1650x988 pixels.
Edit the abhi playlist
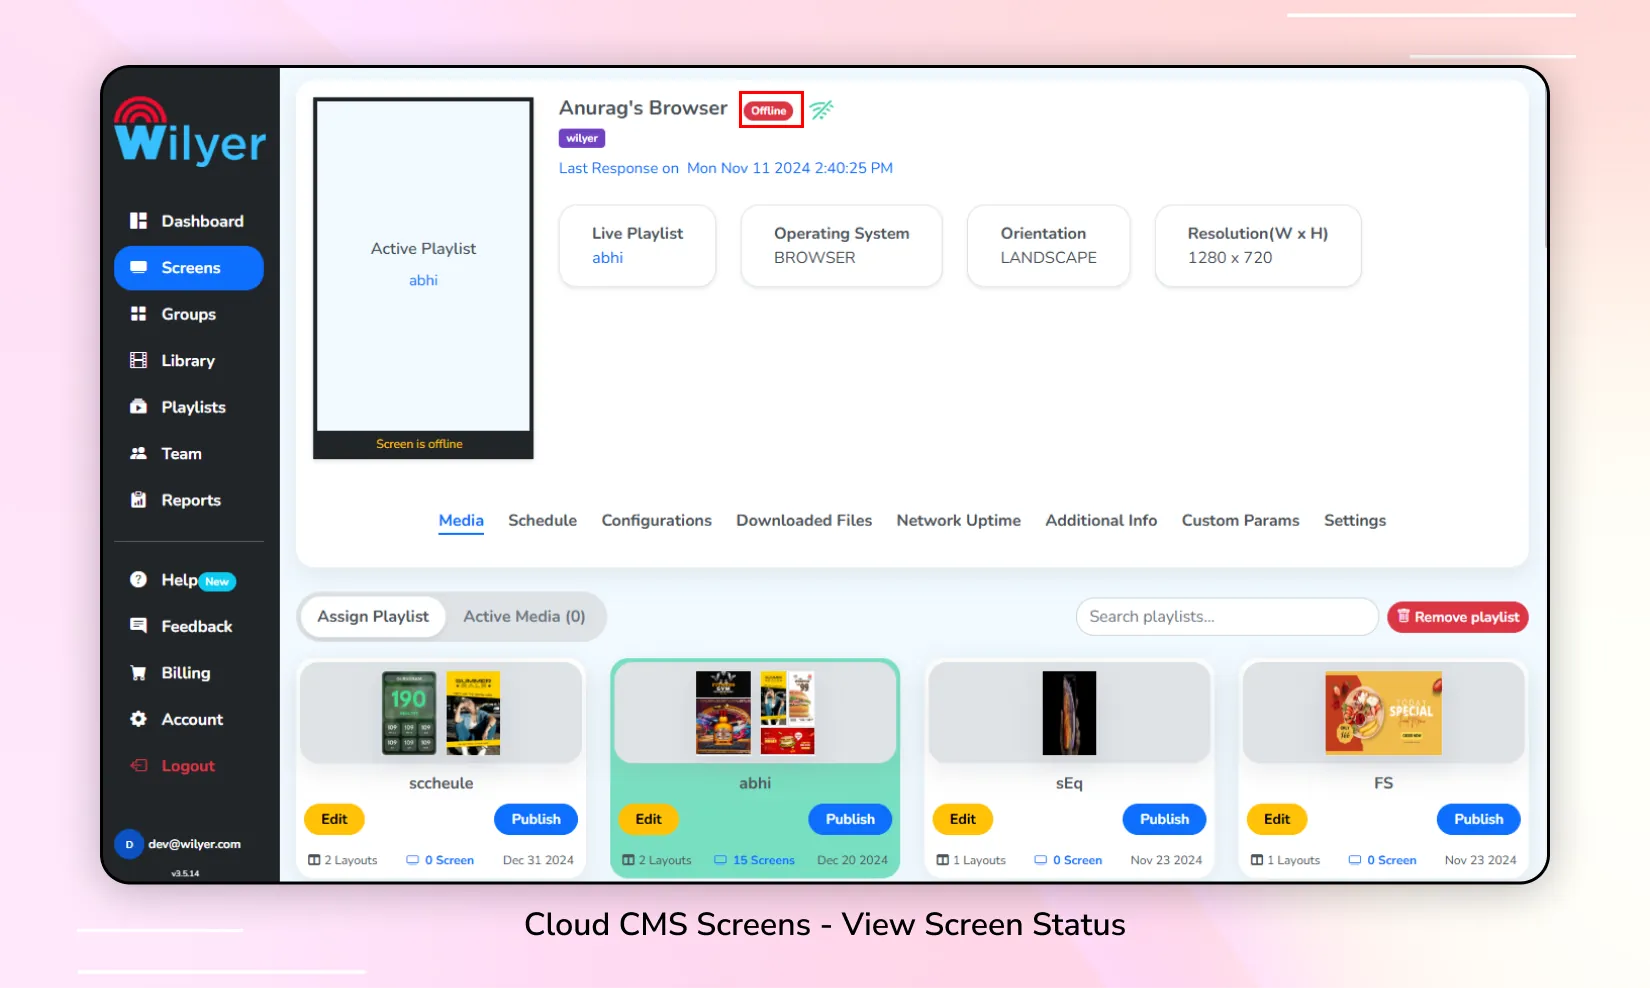(x=648, y=819)
